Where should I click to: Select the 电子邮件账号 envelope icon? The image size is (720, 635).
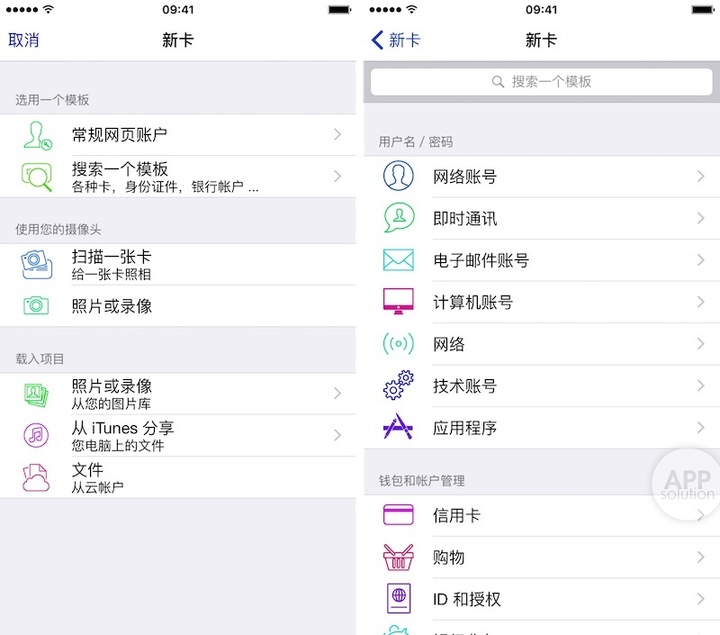[x=398, y=260]
